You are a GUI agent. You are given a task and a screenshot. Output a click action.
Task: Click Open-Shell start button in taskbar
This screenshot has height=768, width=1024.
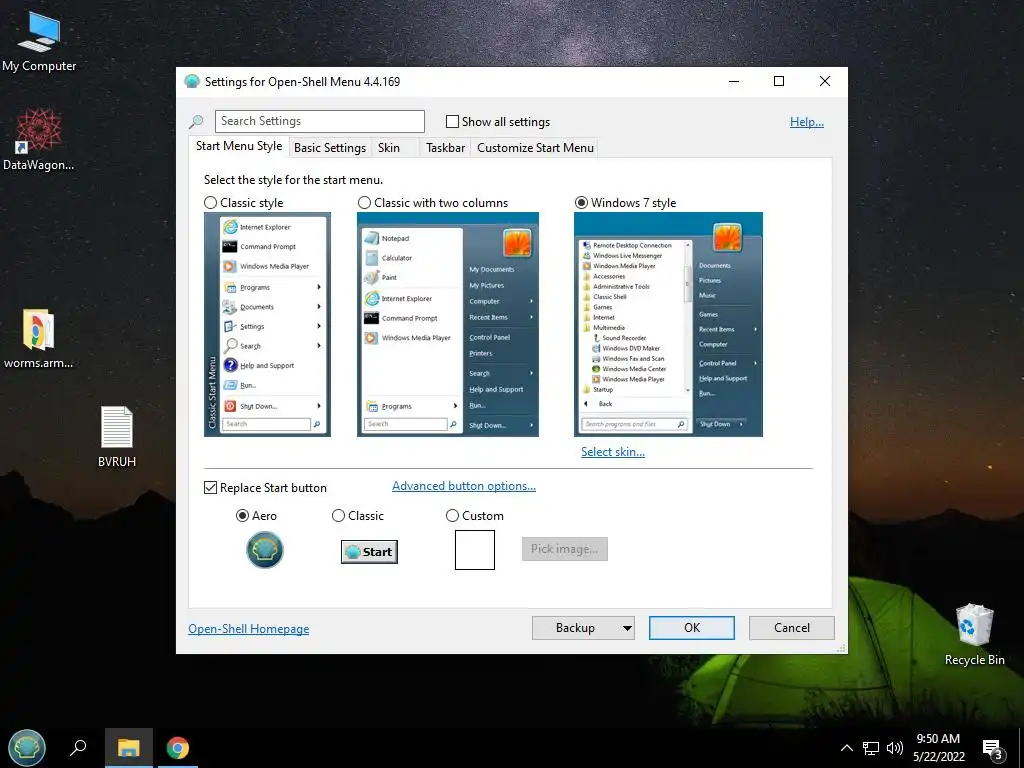tap(27, 748)
